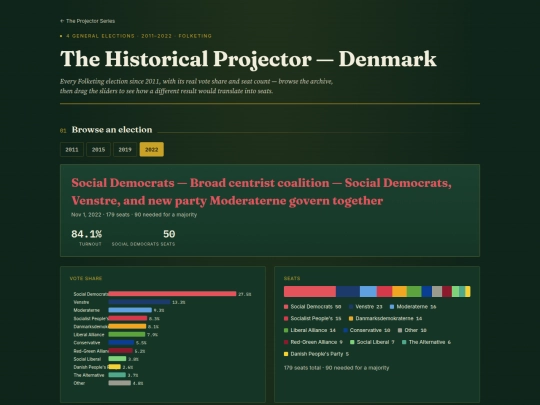Click the Conservative legend swatch
This screenshot has width=540, height=405.
click(x=345, y=330)
